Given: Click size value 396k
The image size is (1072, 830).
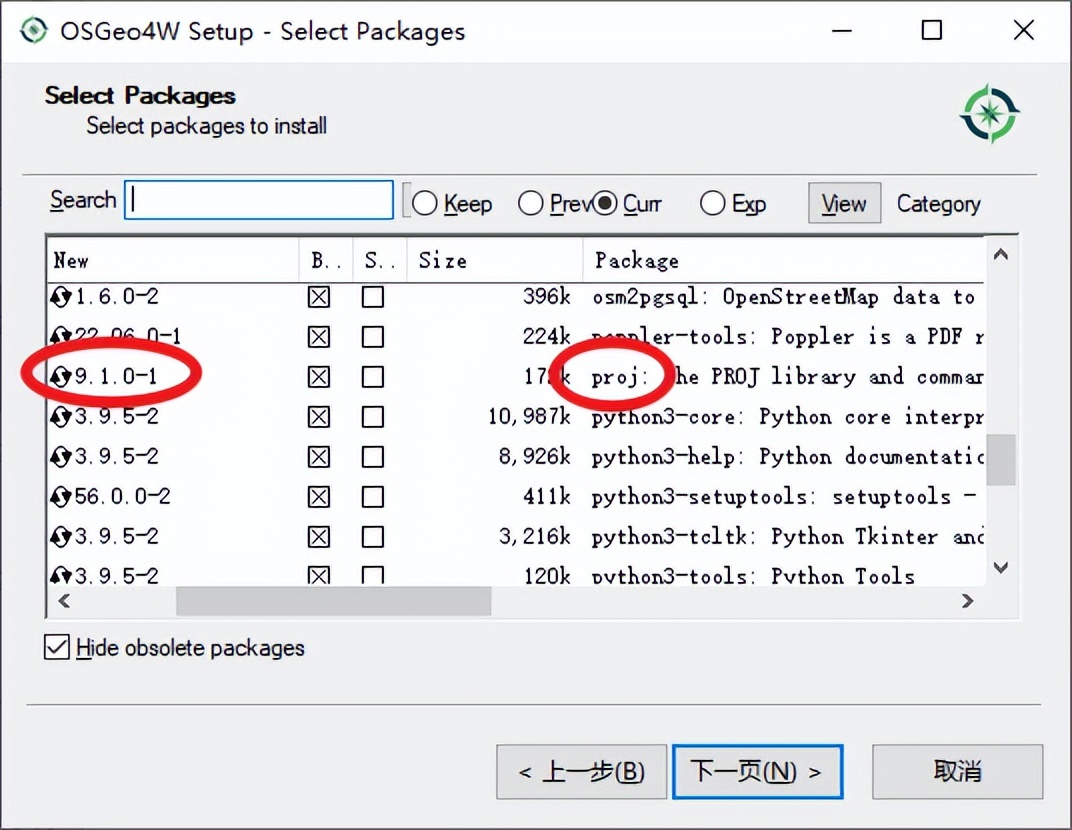Looking at the screenshot, I should [547, 297].
